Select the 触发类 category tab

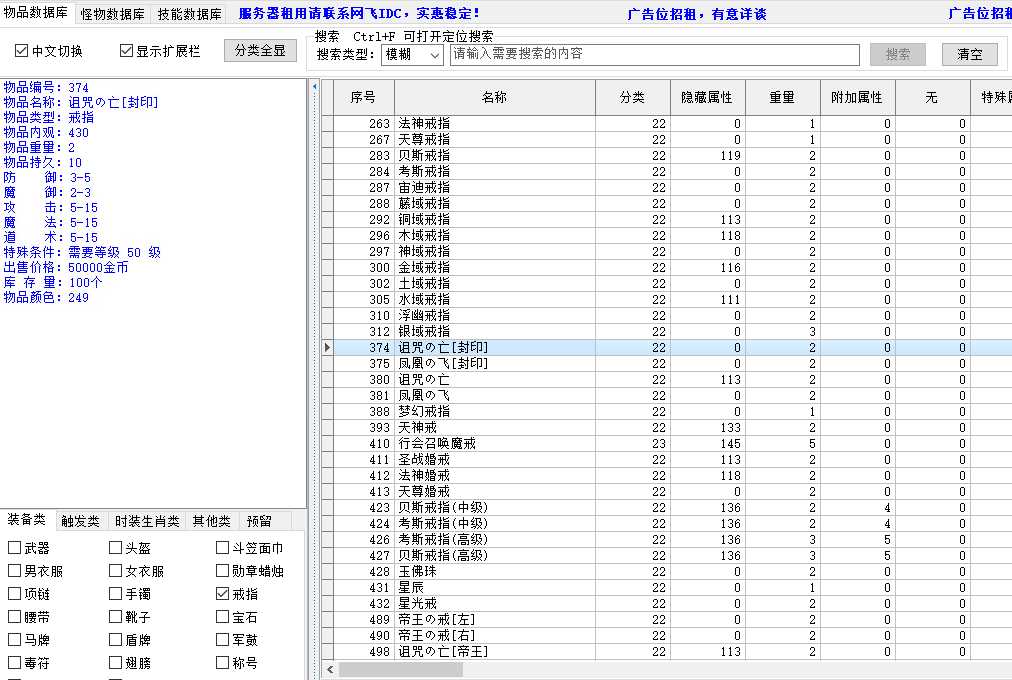[80, 521]
